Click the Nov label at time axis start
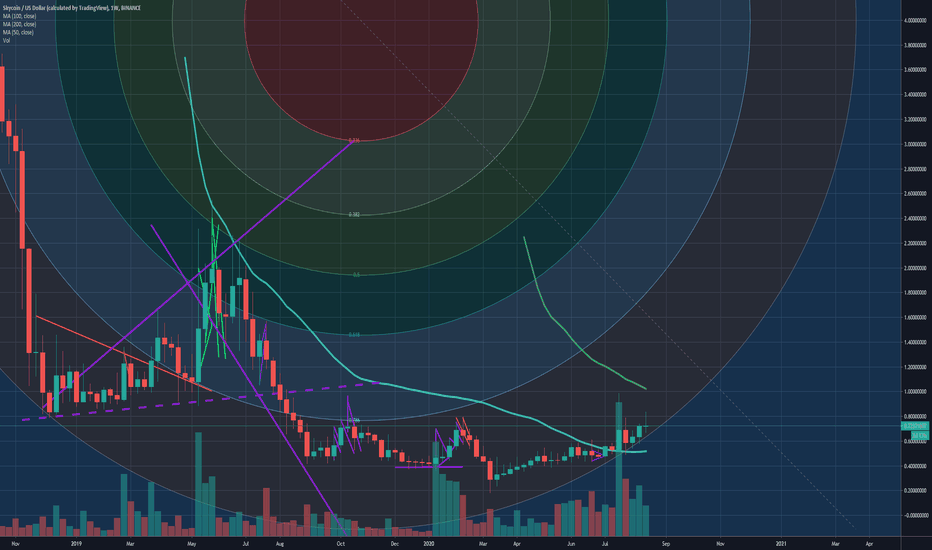 click(15, 543)
